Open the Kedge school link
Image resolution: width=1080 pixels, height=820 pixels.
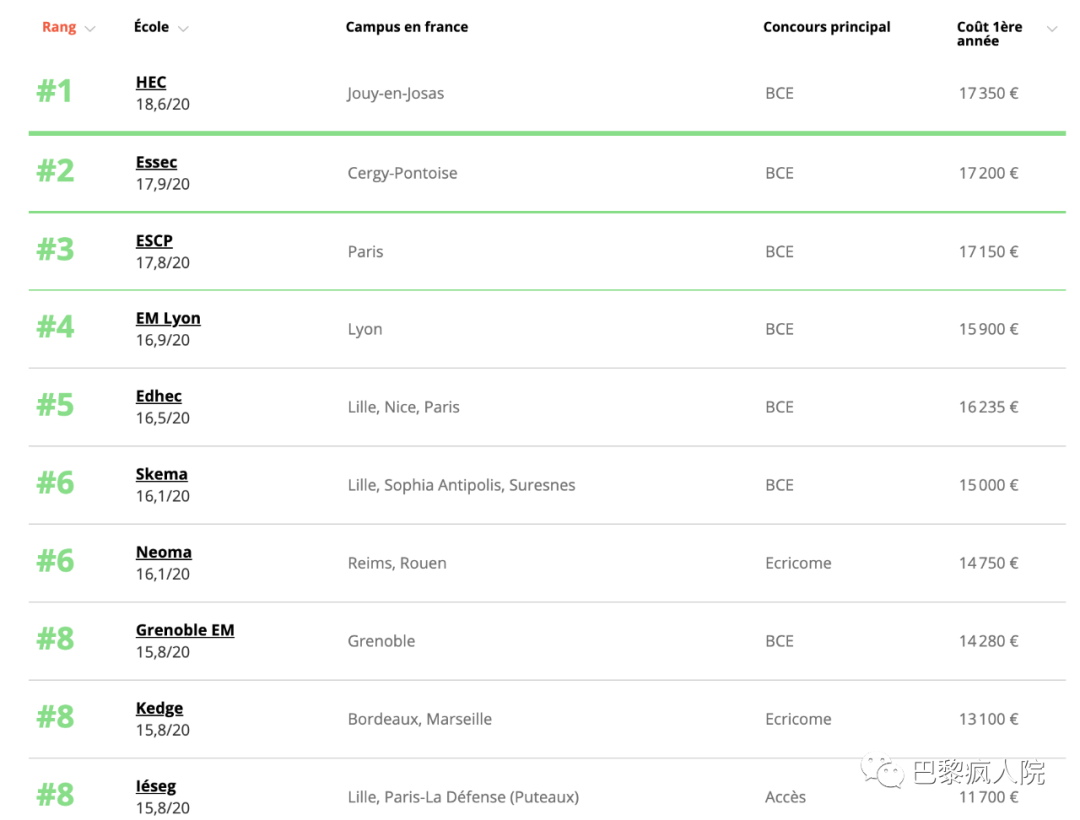click(x=159, y=708)
